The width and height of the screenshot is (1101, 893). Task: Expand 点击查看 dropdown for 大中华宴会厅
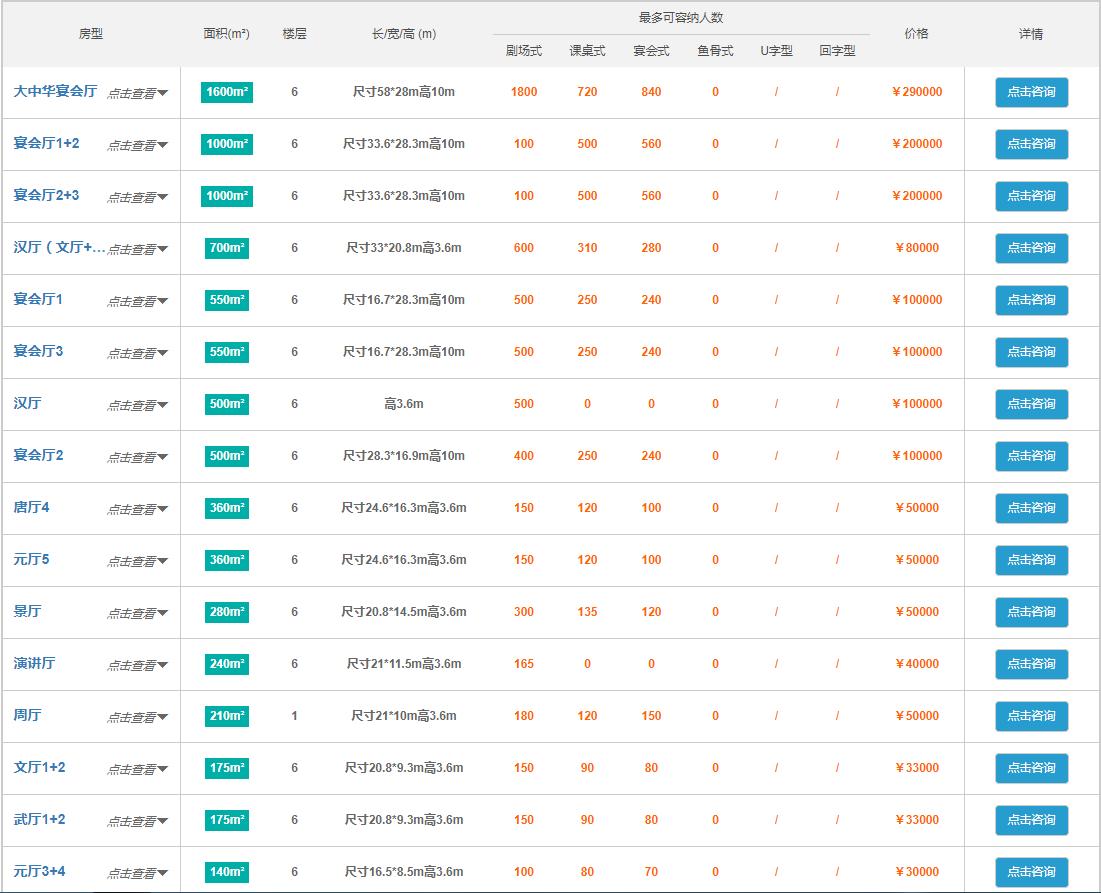coord(137,93)
